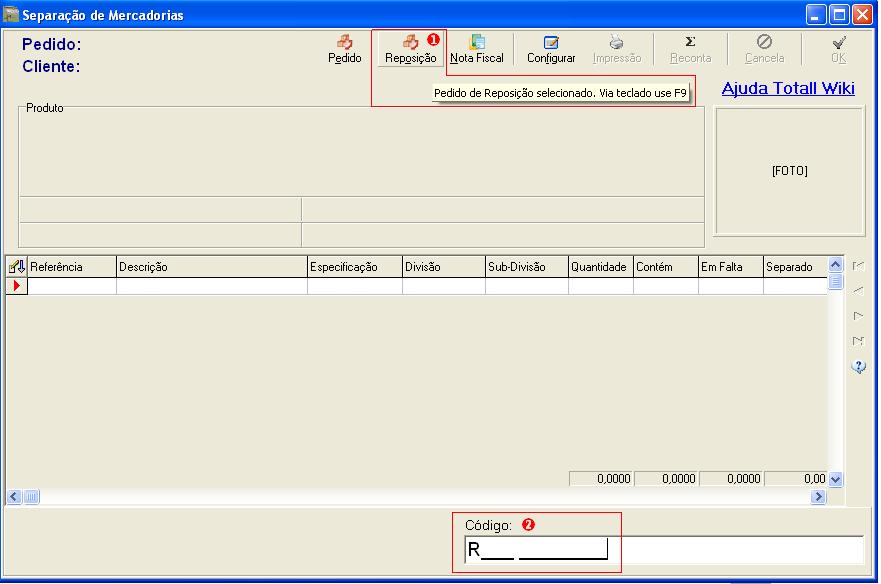Viewport: 881px width, 584px height.
Task: Select the current row indicator arrow
Action: coord(17,286)
